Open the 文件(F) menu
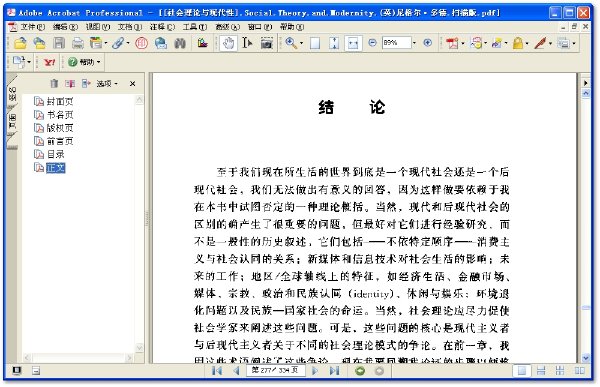 (33, 27)
